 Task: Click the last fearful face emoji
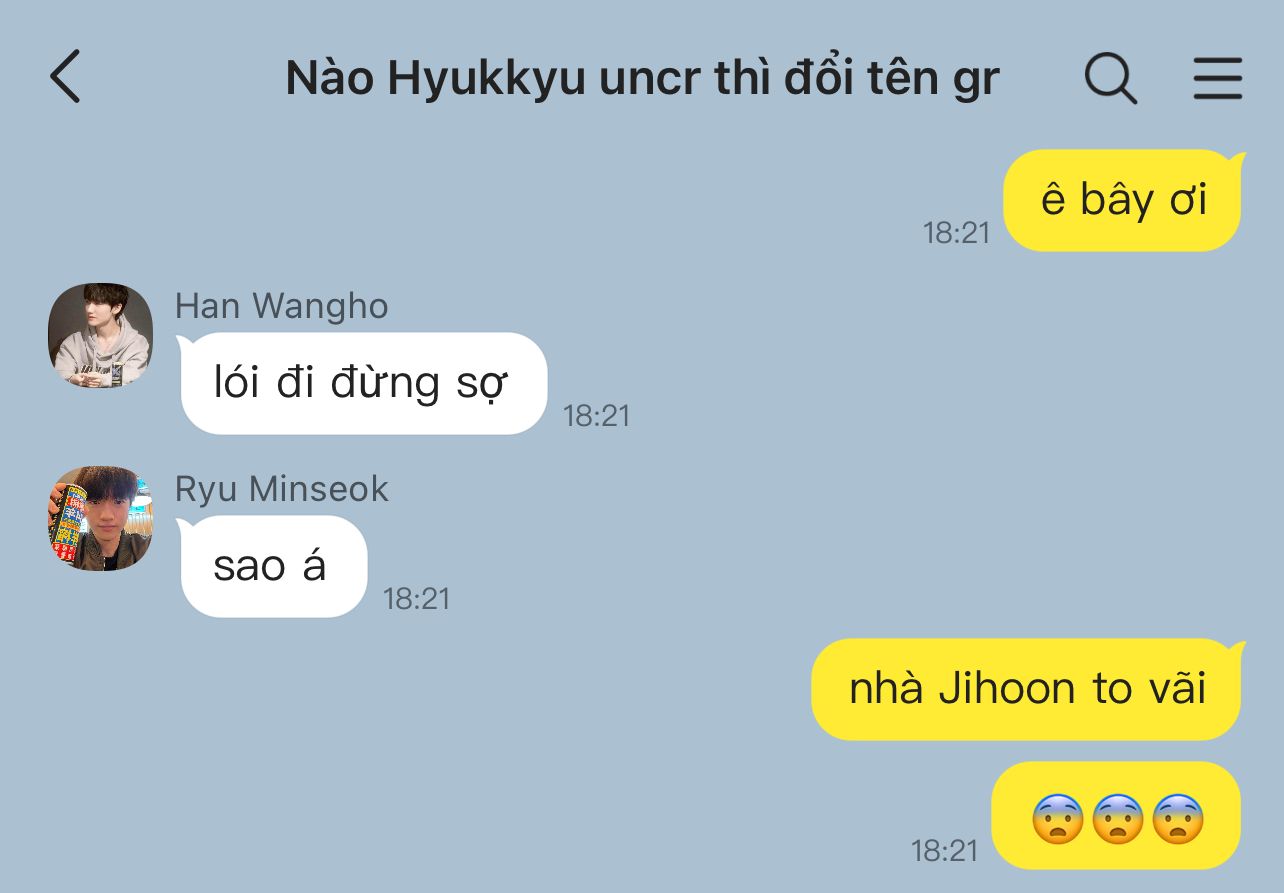1177,819
